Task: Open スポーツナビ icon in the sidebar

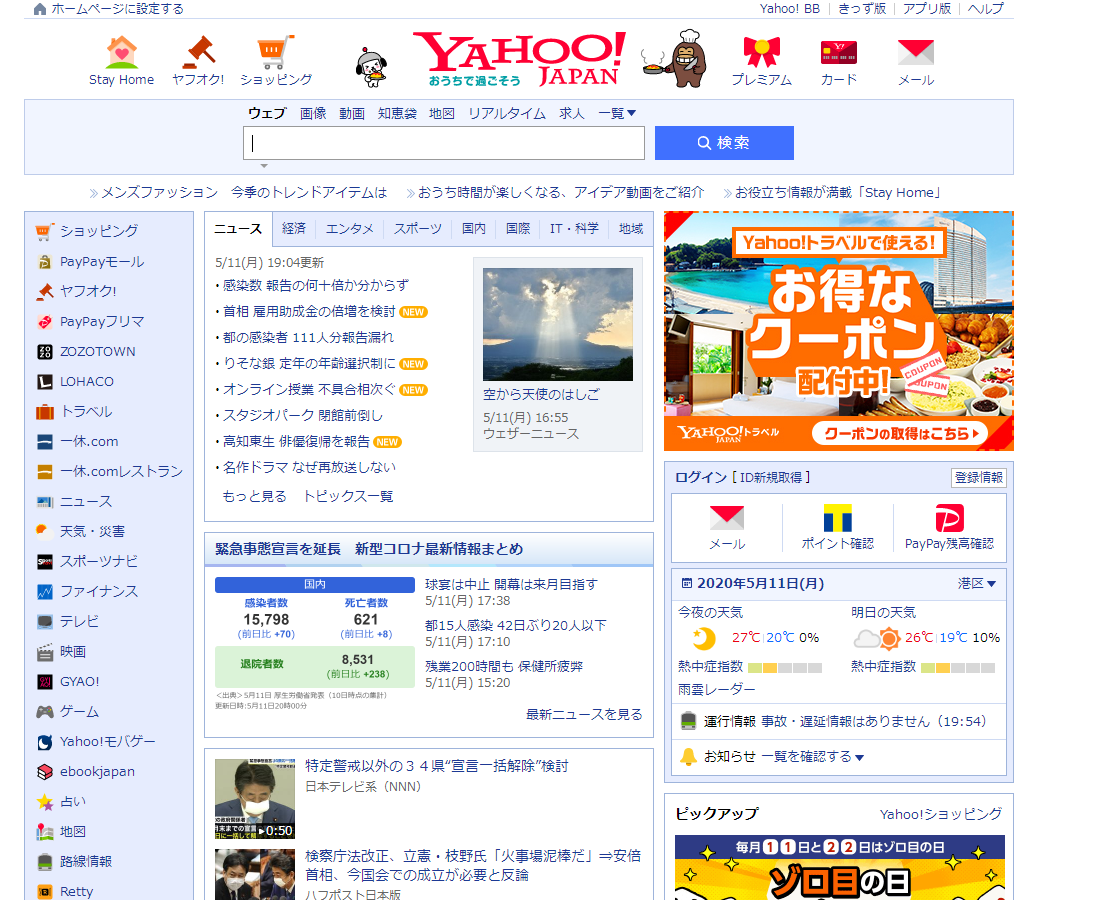Action: 45,561
